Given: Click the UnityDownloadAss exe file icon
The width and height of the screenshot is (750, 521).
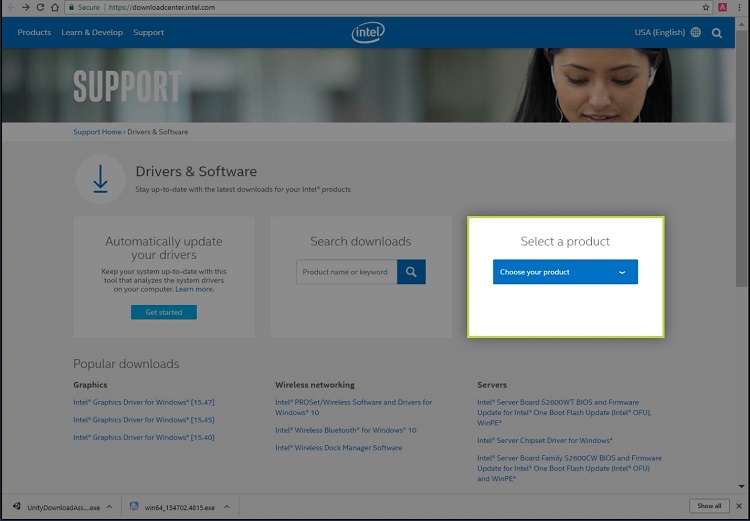Looking at the screenshot, I should (x=17, y=506).
